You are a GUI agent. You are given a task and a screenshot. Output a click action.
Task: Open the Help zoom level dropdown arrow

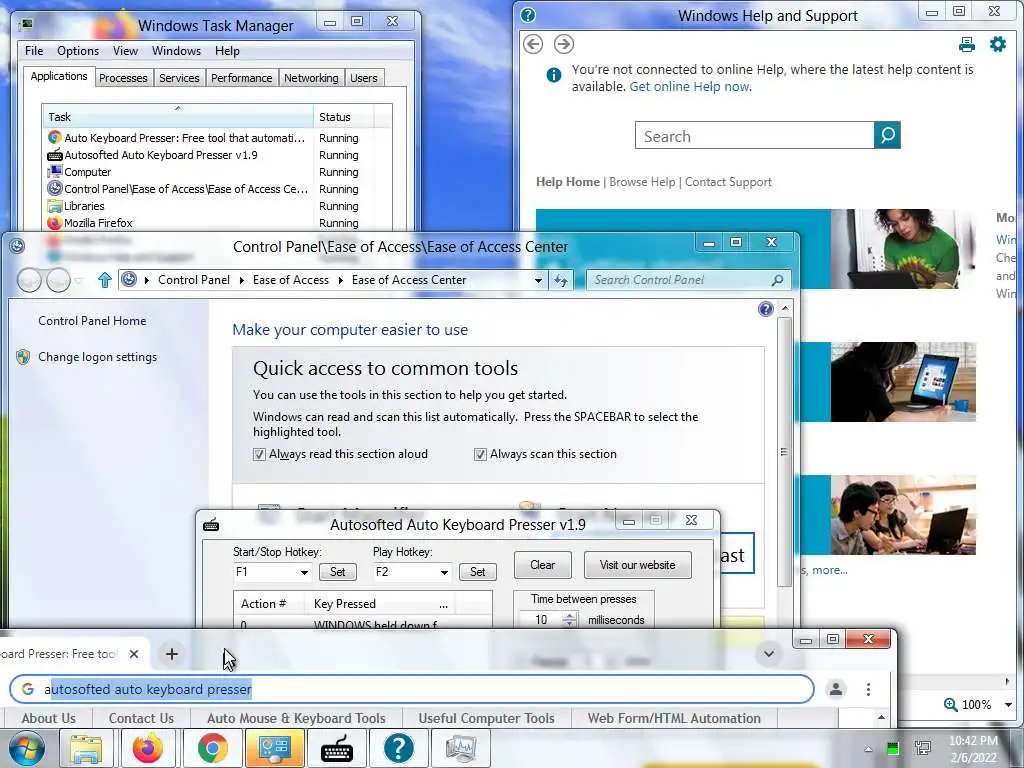click(1008, 705)
